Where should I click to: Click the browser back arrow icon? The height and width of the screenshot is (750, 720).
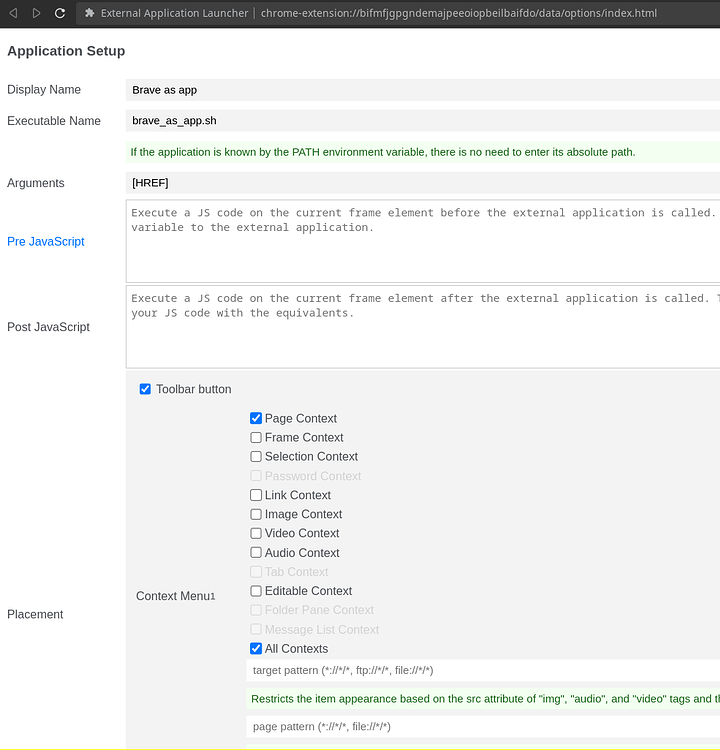point(13,13)
